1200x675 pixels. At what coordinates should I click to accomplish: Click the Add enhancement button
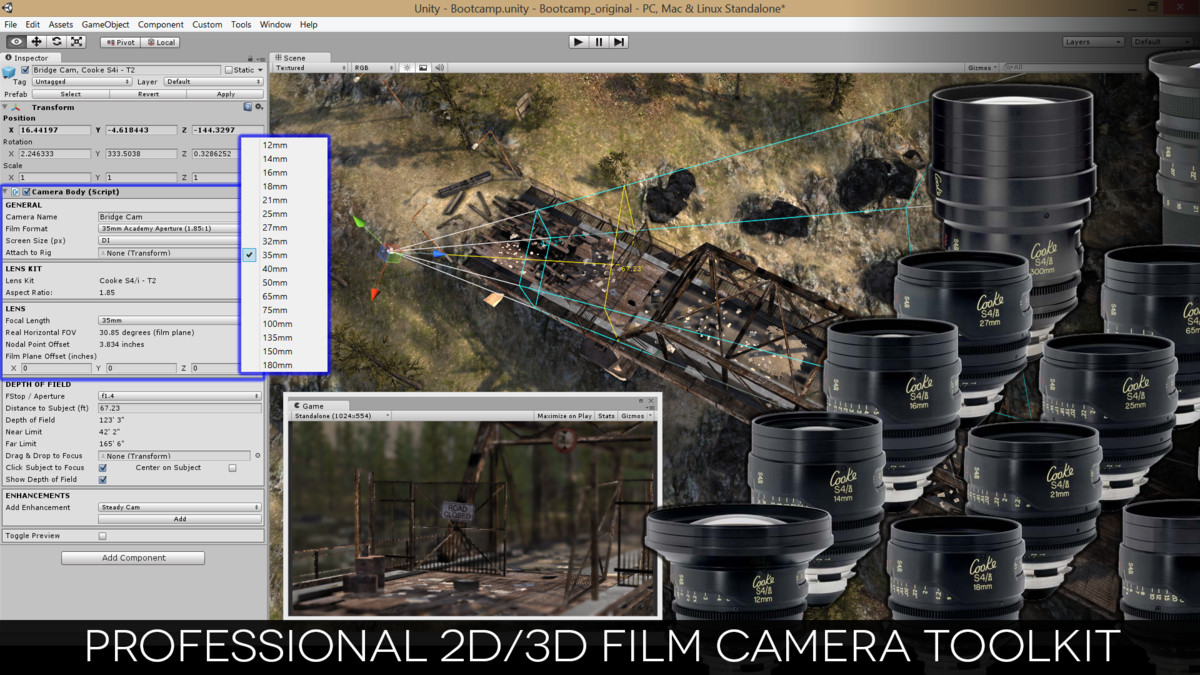coord(180,520)
